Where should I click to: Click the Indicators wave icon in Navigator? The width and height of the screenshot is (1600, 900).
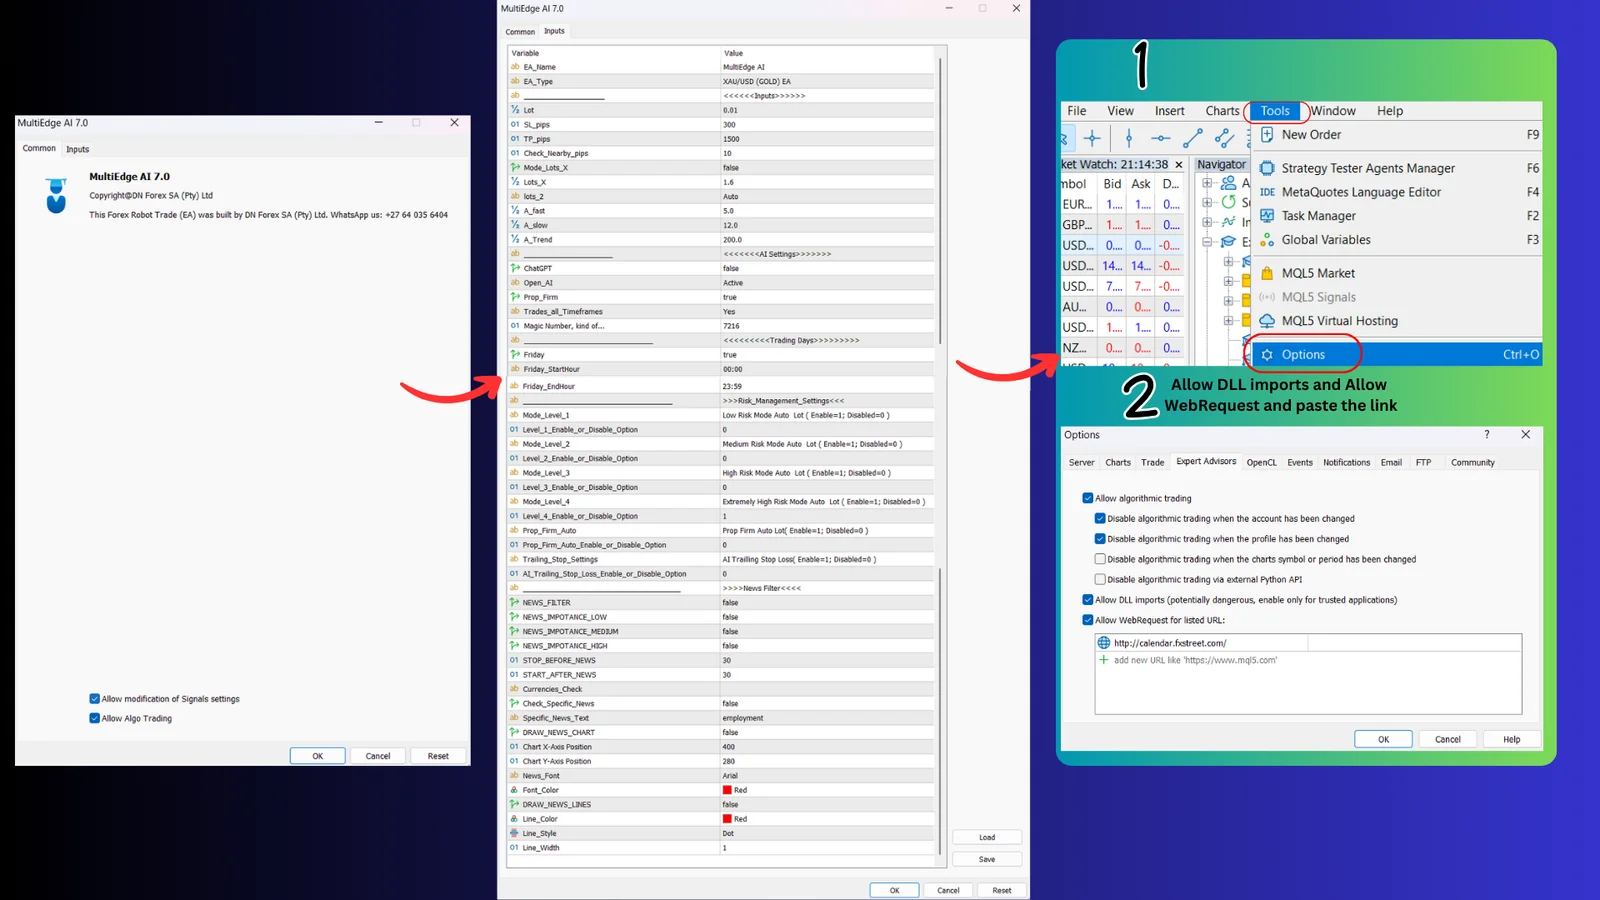[1228, 222]
